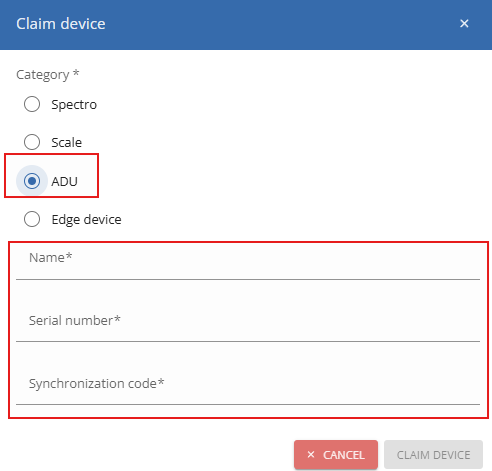The image size is (492, 471).
Task: Click the Claim Device button
Action: click(433, 455)
